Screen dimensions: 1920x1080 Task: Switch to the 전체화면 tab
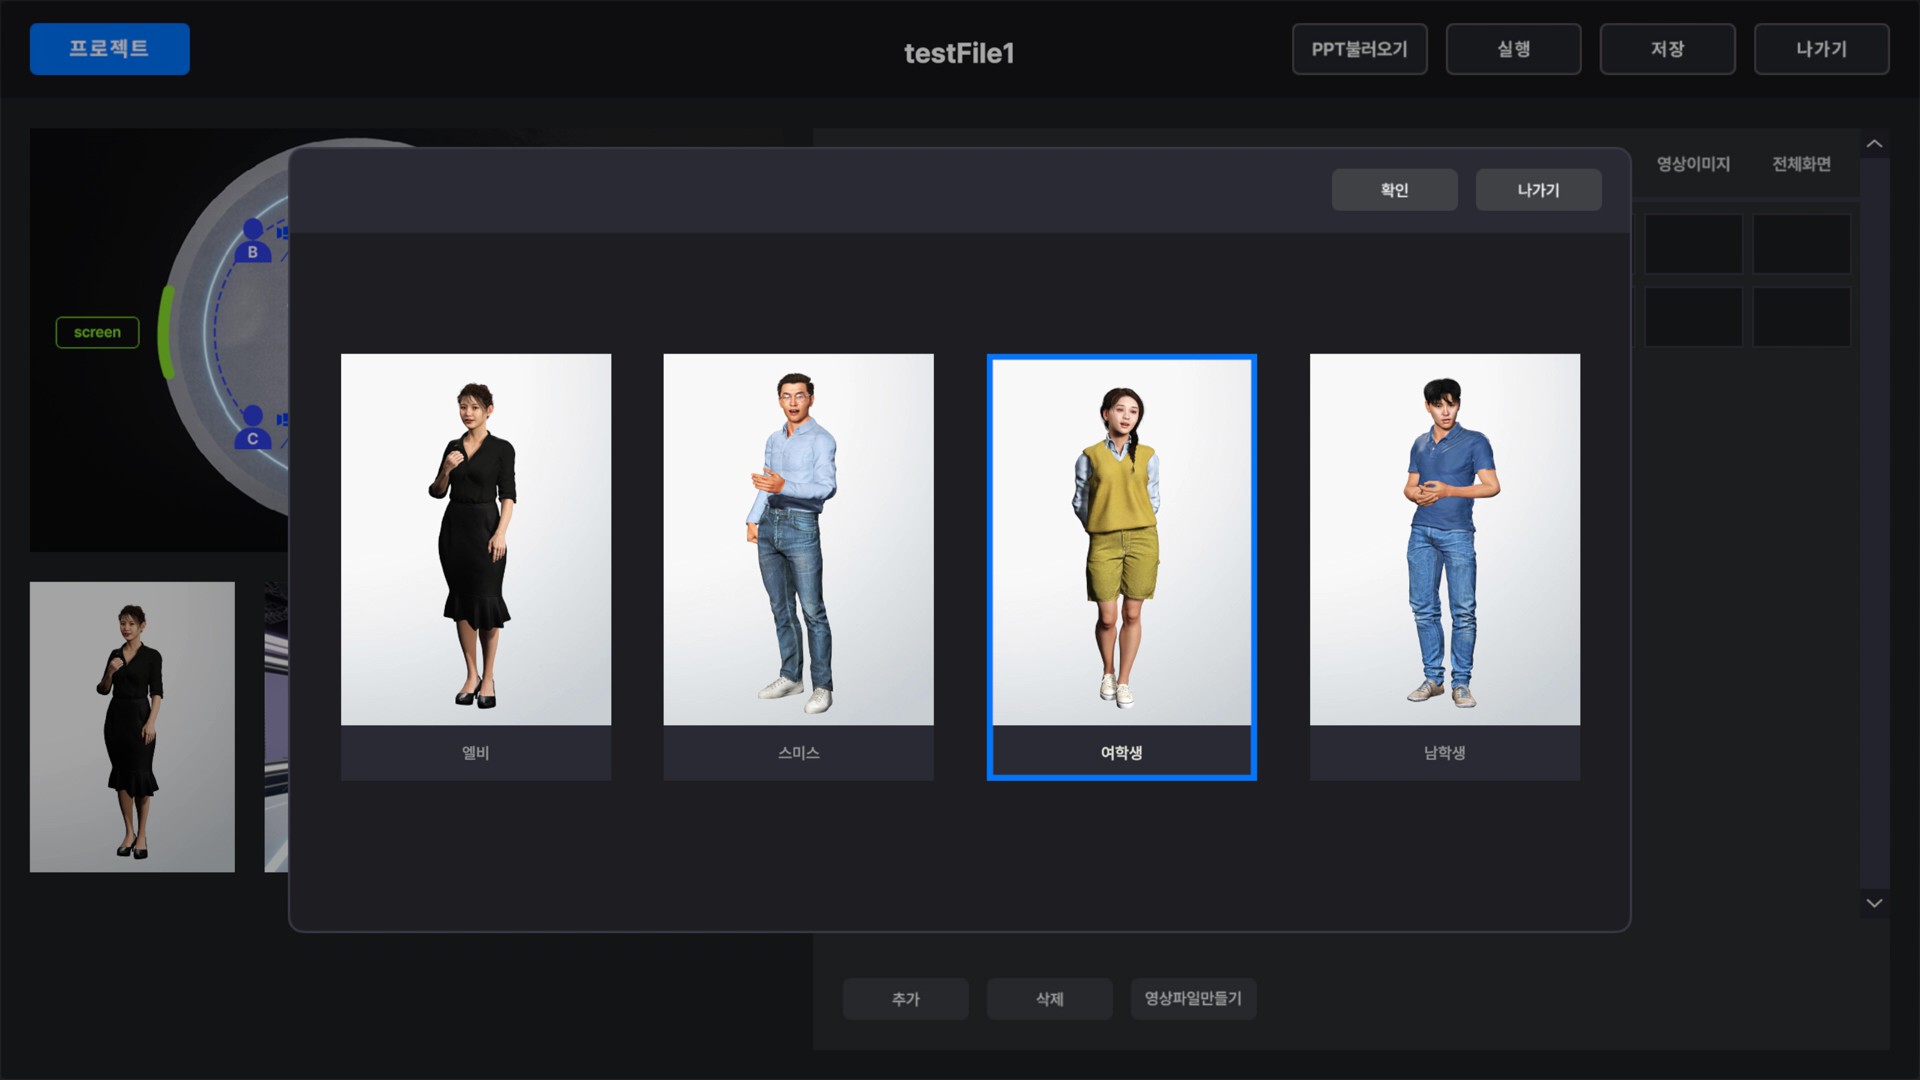pos(1801,164)
